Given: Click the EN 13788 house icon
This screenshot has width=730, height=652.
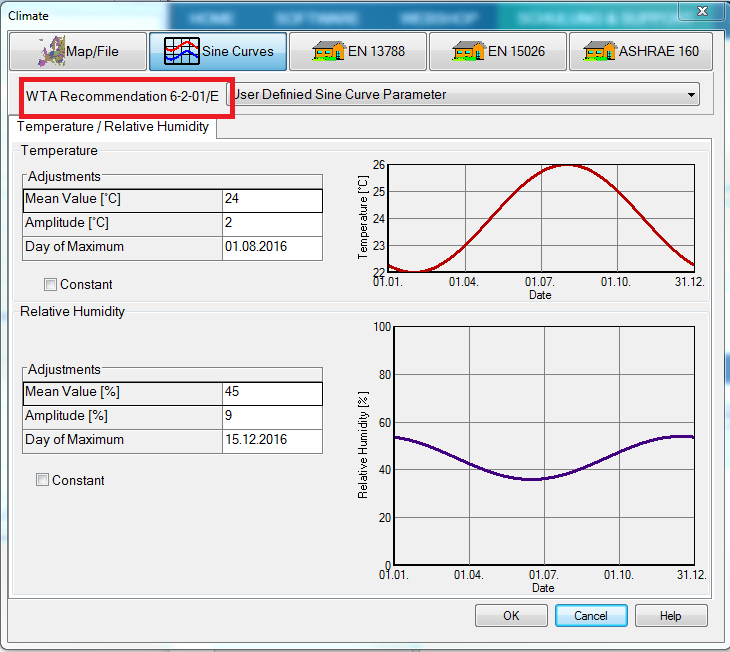Looking at the screenshot, I should tap(324, 51).
